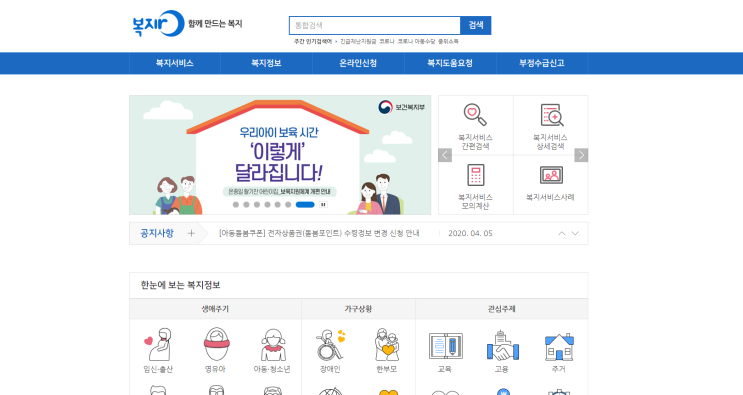The height and width of the screenshot is (395, 743).
Task: Click the blue 검색 search button
Action: [476, 26]
